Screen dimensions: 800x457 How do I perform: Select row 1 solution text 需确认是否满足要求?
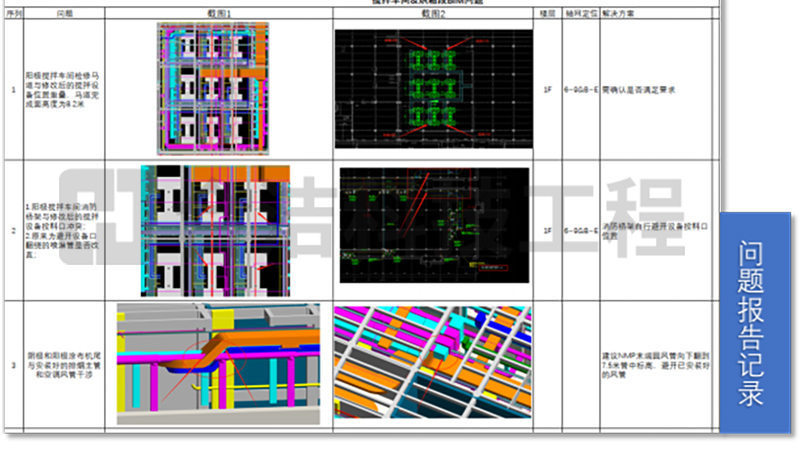coord(640,89)
